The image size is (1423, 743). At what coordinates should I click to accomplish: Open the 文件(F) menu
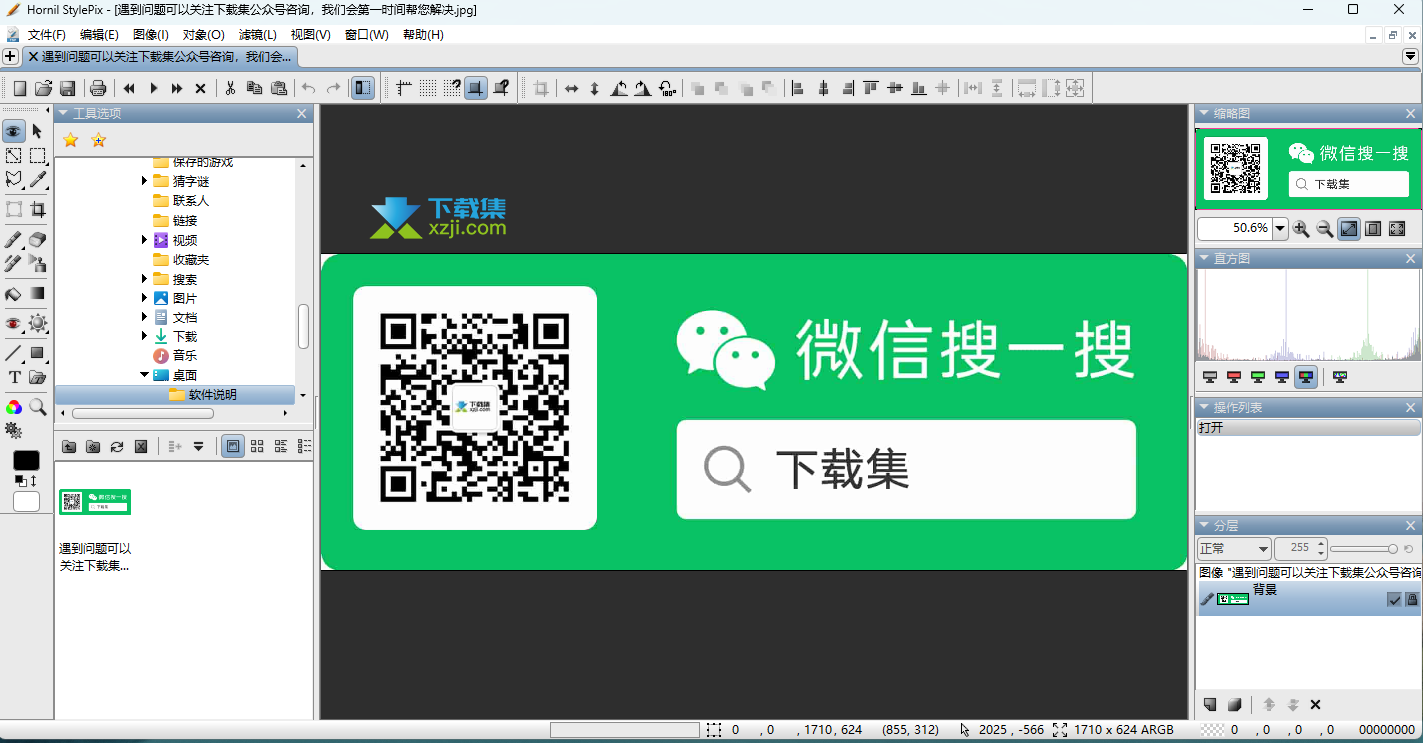click(x=46, y=34)
